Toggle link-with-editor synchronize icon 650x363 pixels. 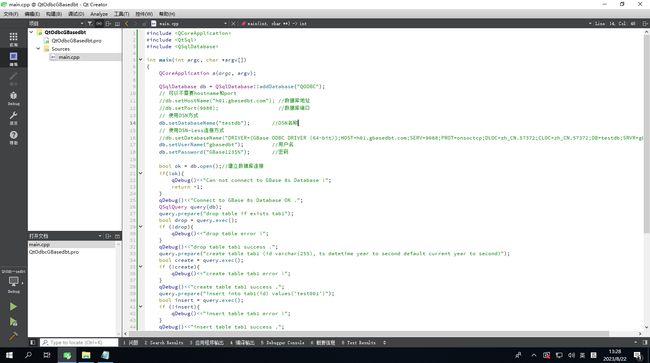coord(99,24)
